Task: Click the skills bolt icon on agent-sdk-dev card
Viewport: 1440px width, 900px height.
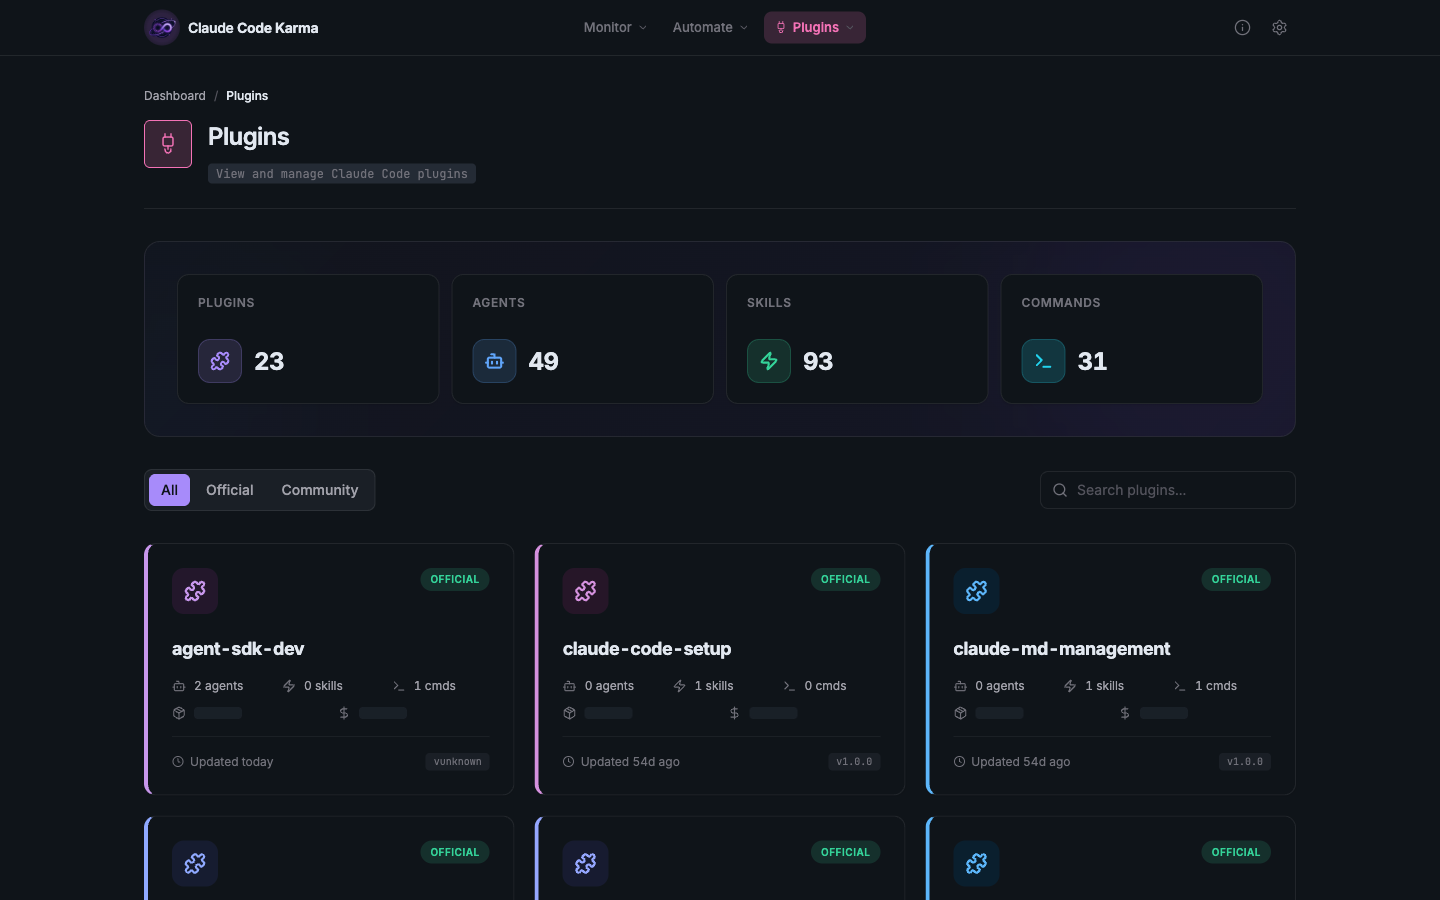Action: [x=289, y=686]
